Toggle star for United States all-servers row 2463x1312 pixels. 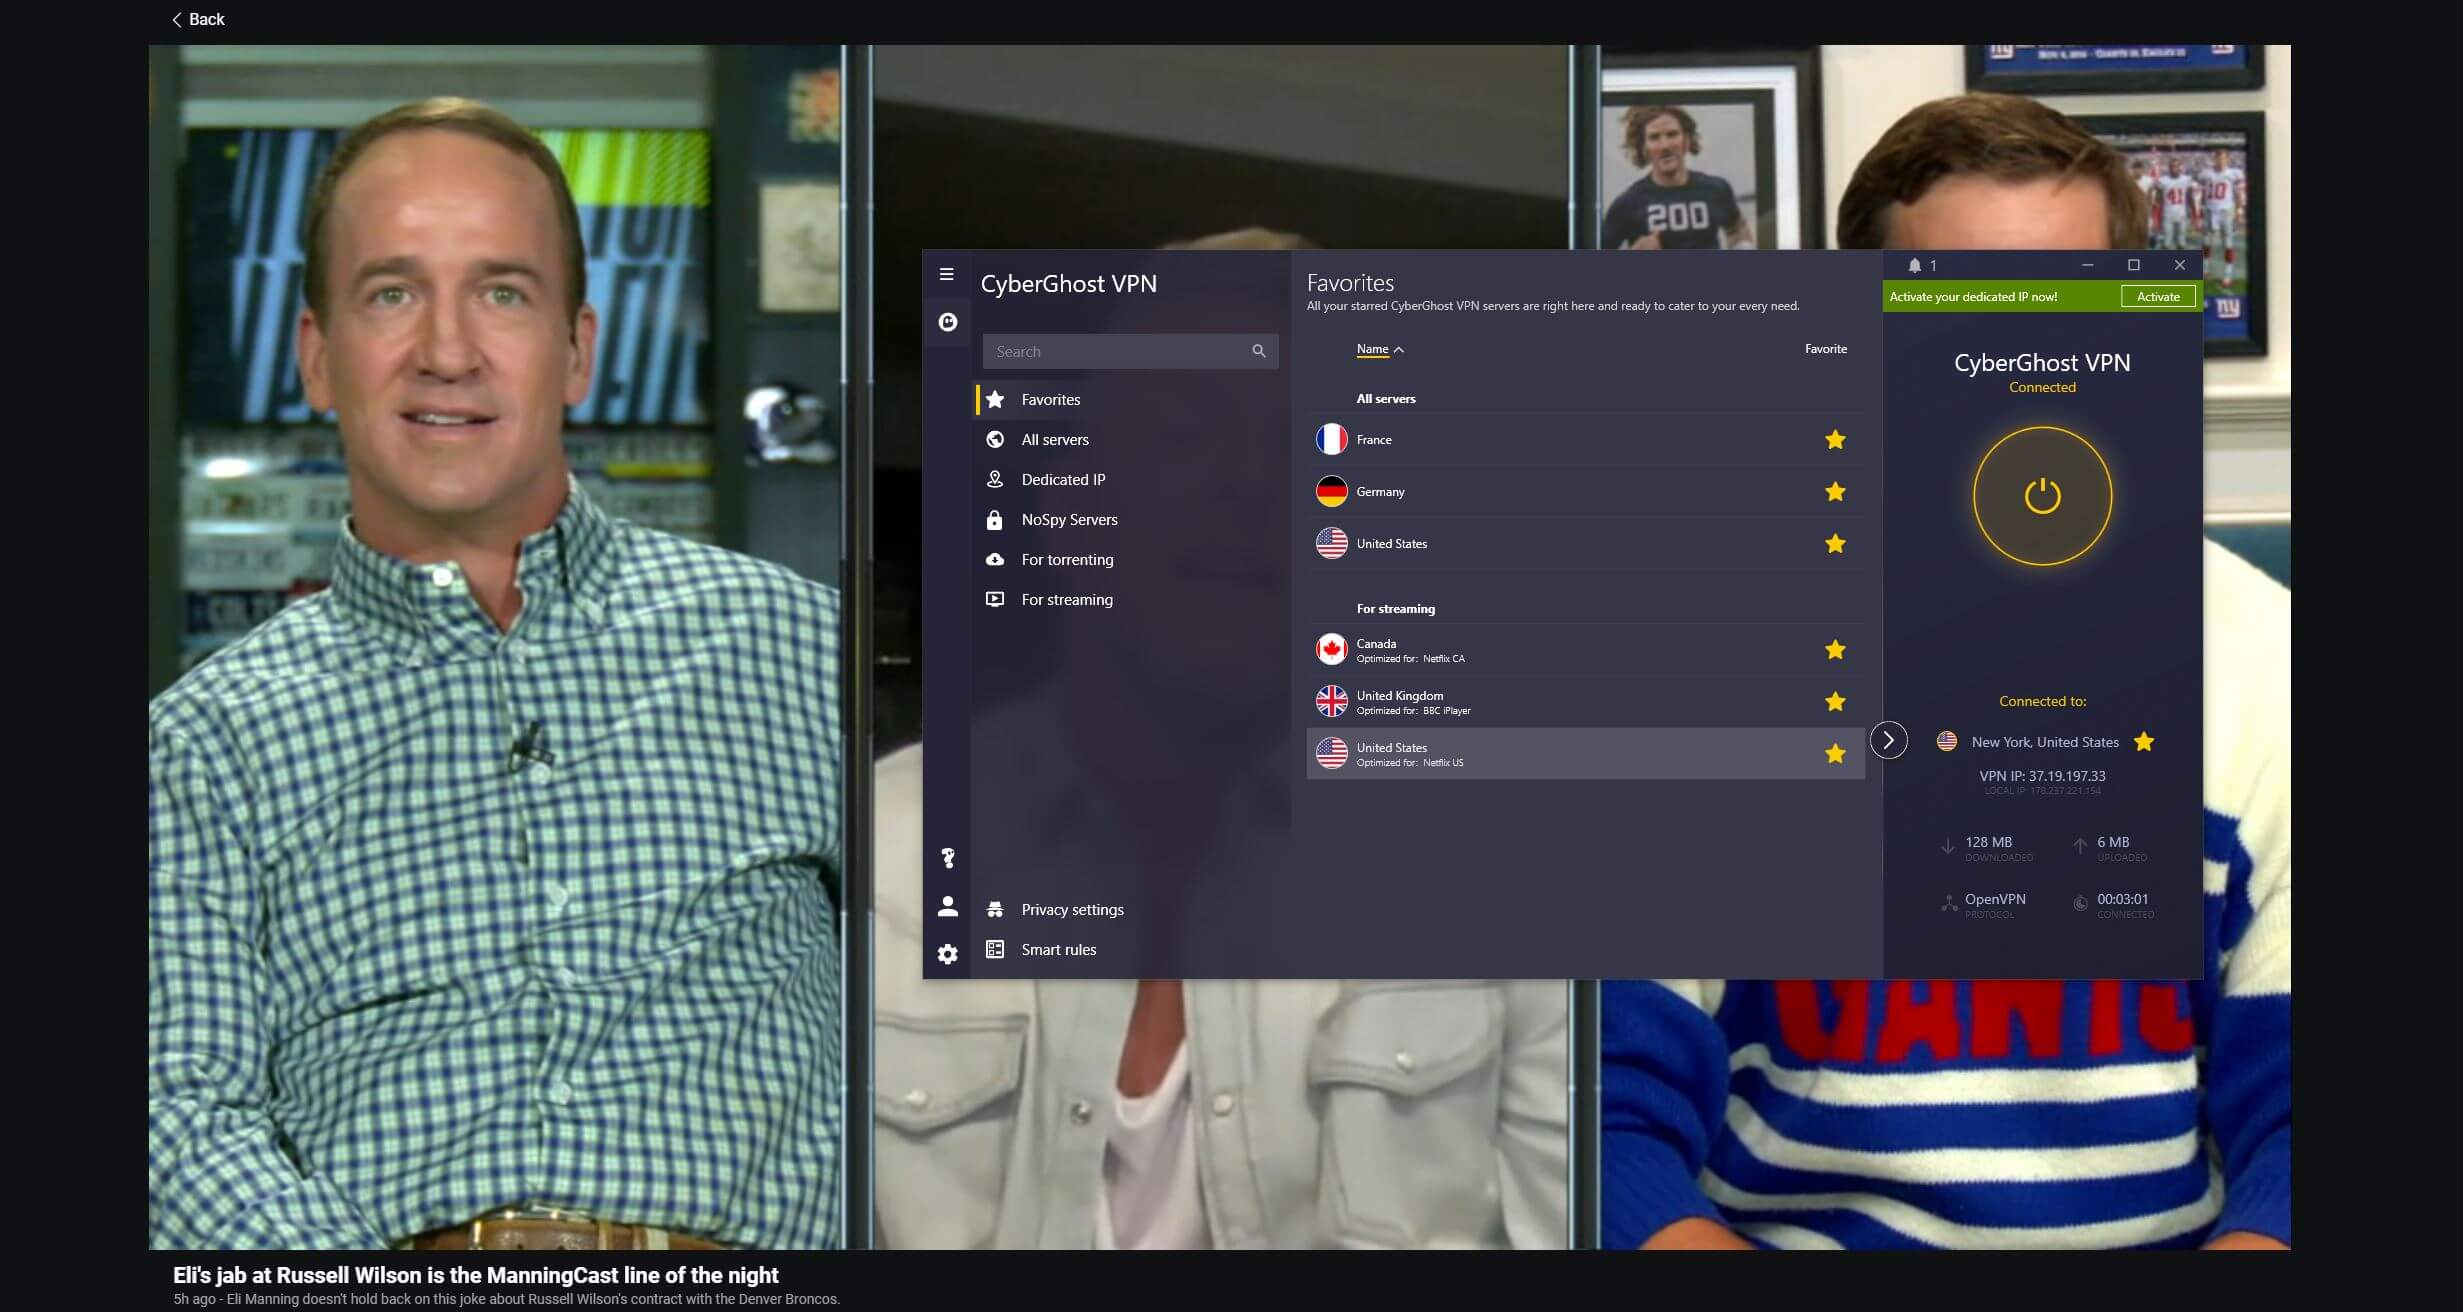tap(1835, 543)
